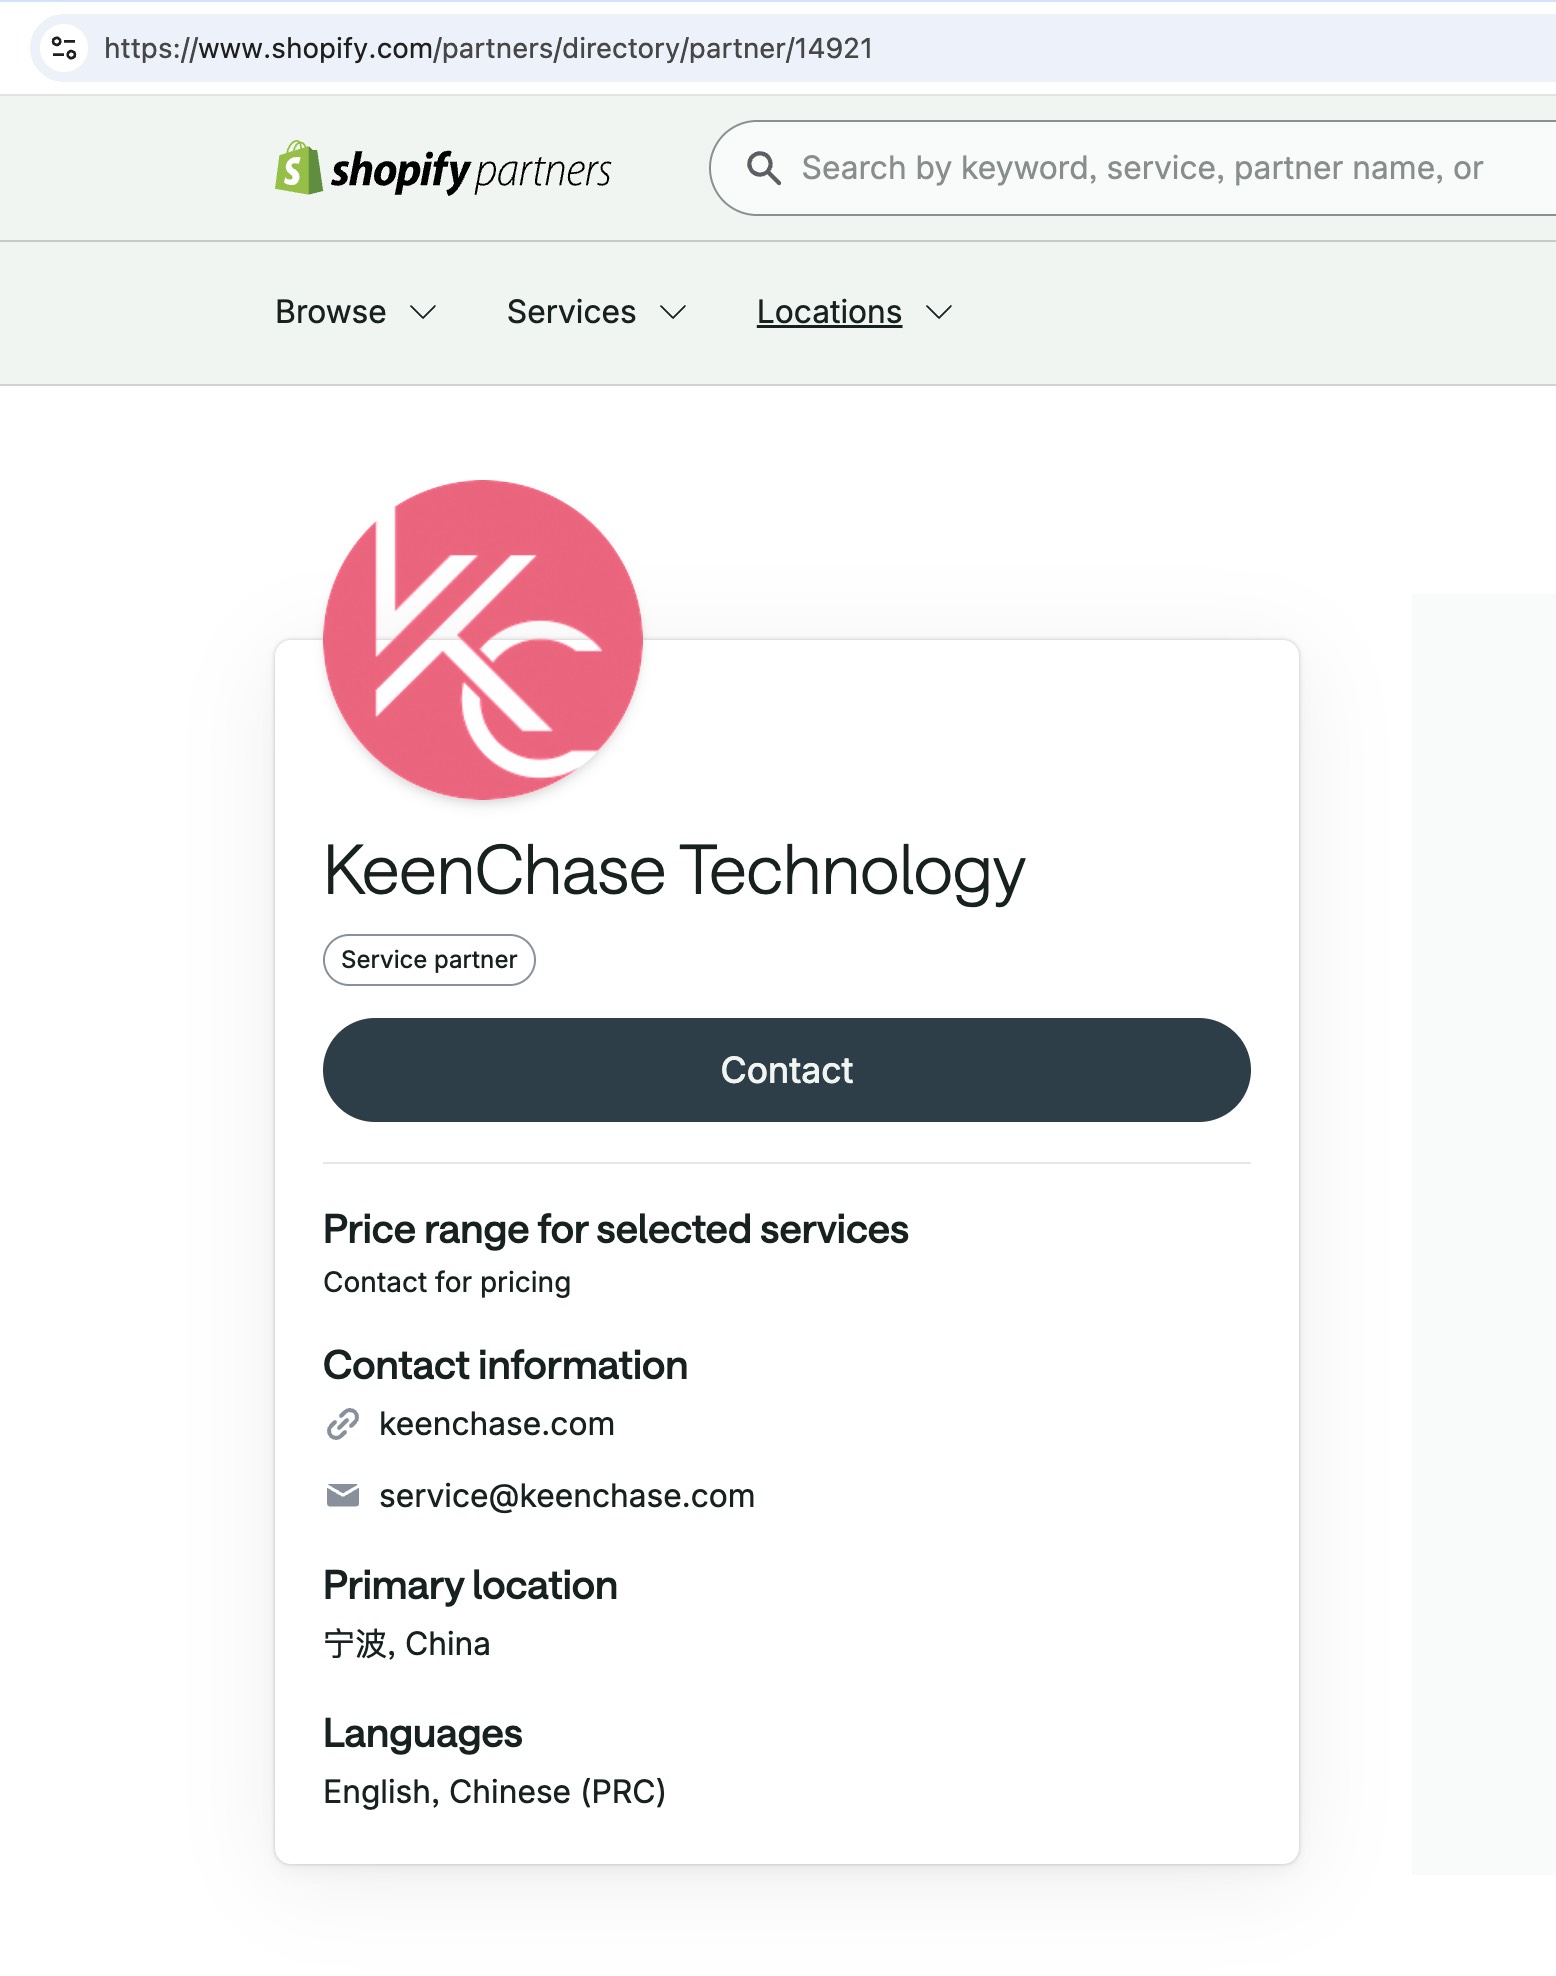
Task: Click the Contact button
Action: (786, 1070)
